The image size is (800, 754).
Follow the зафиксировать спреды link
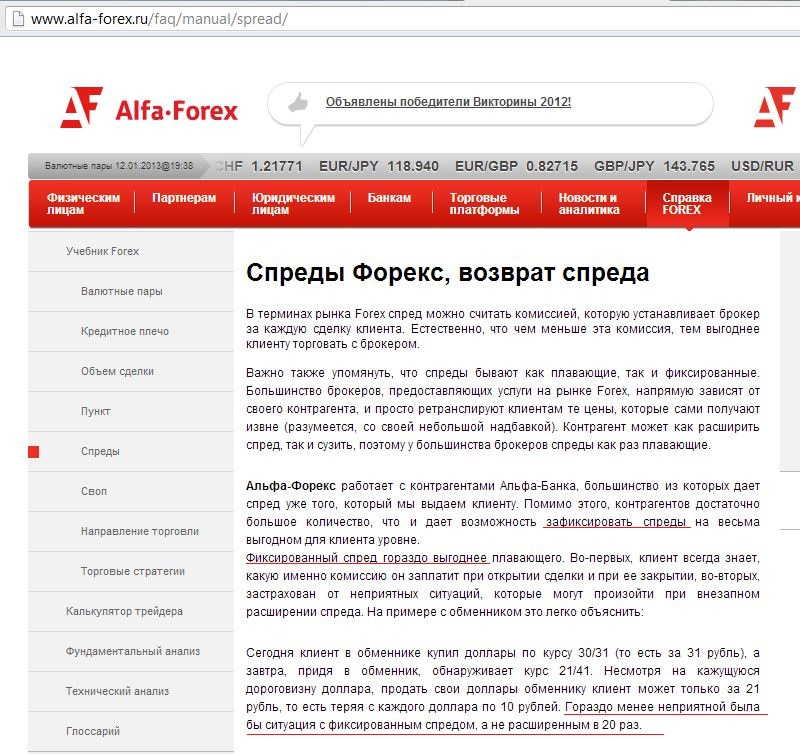(x=617, y=522)
